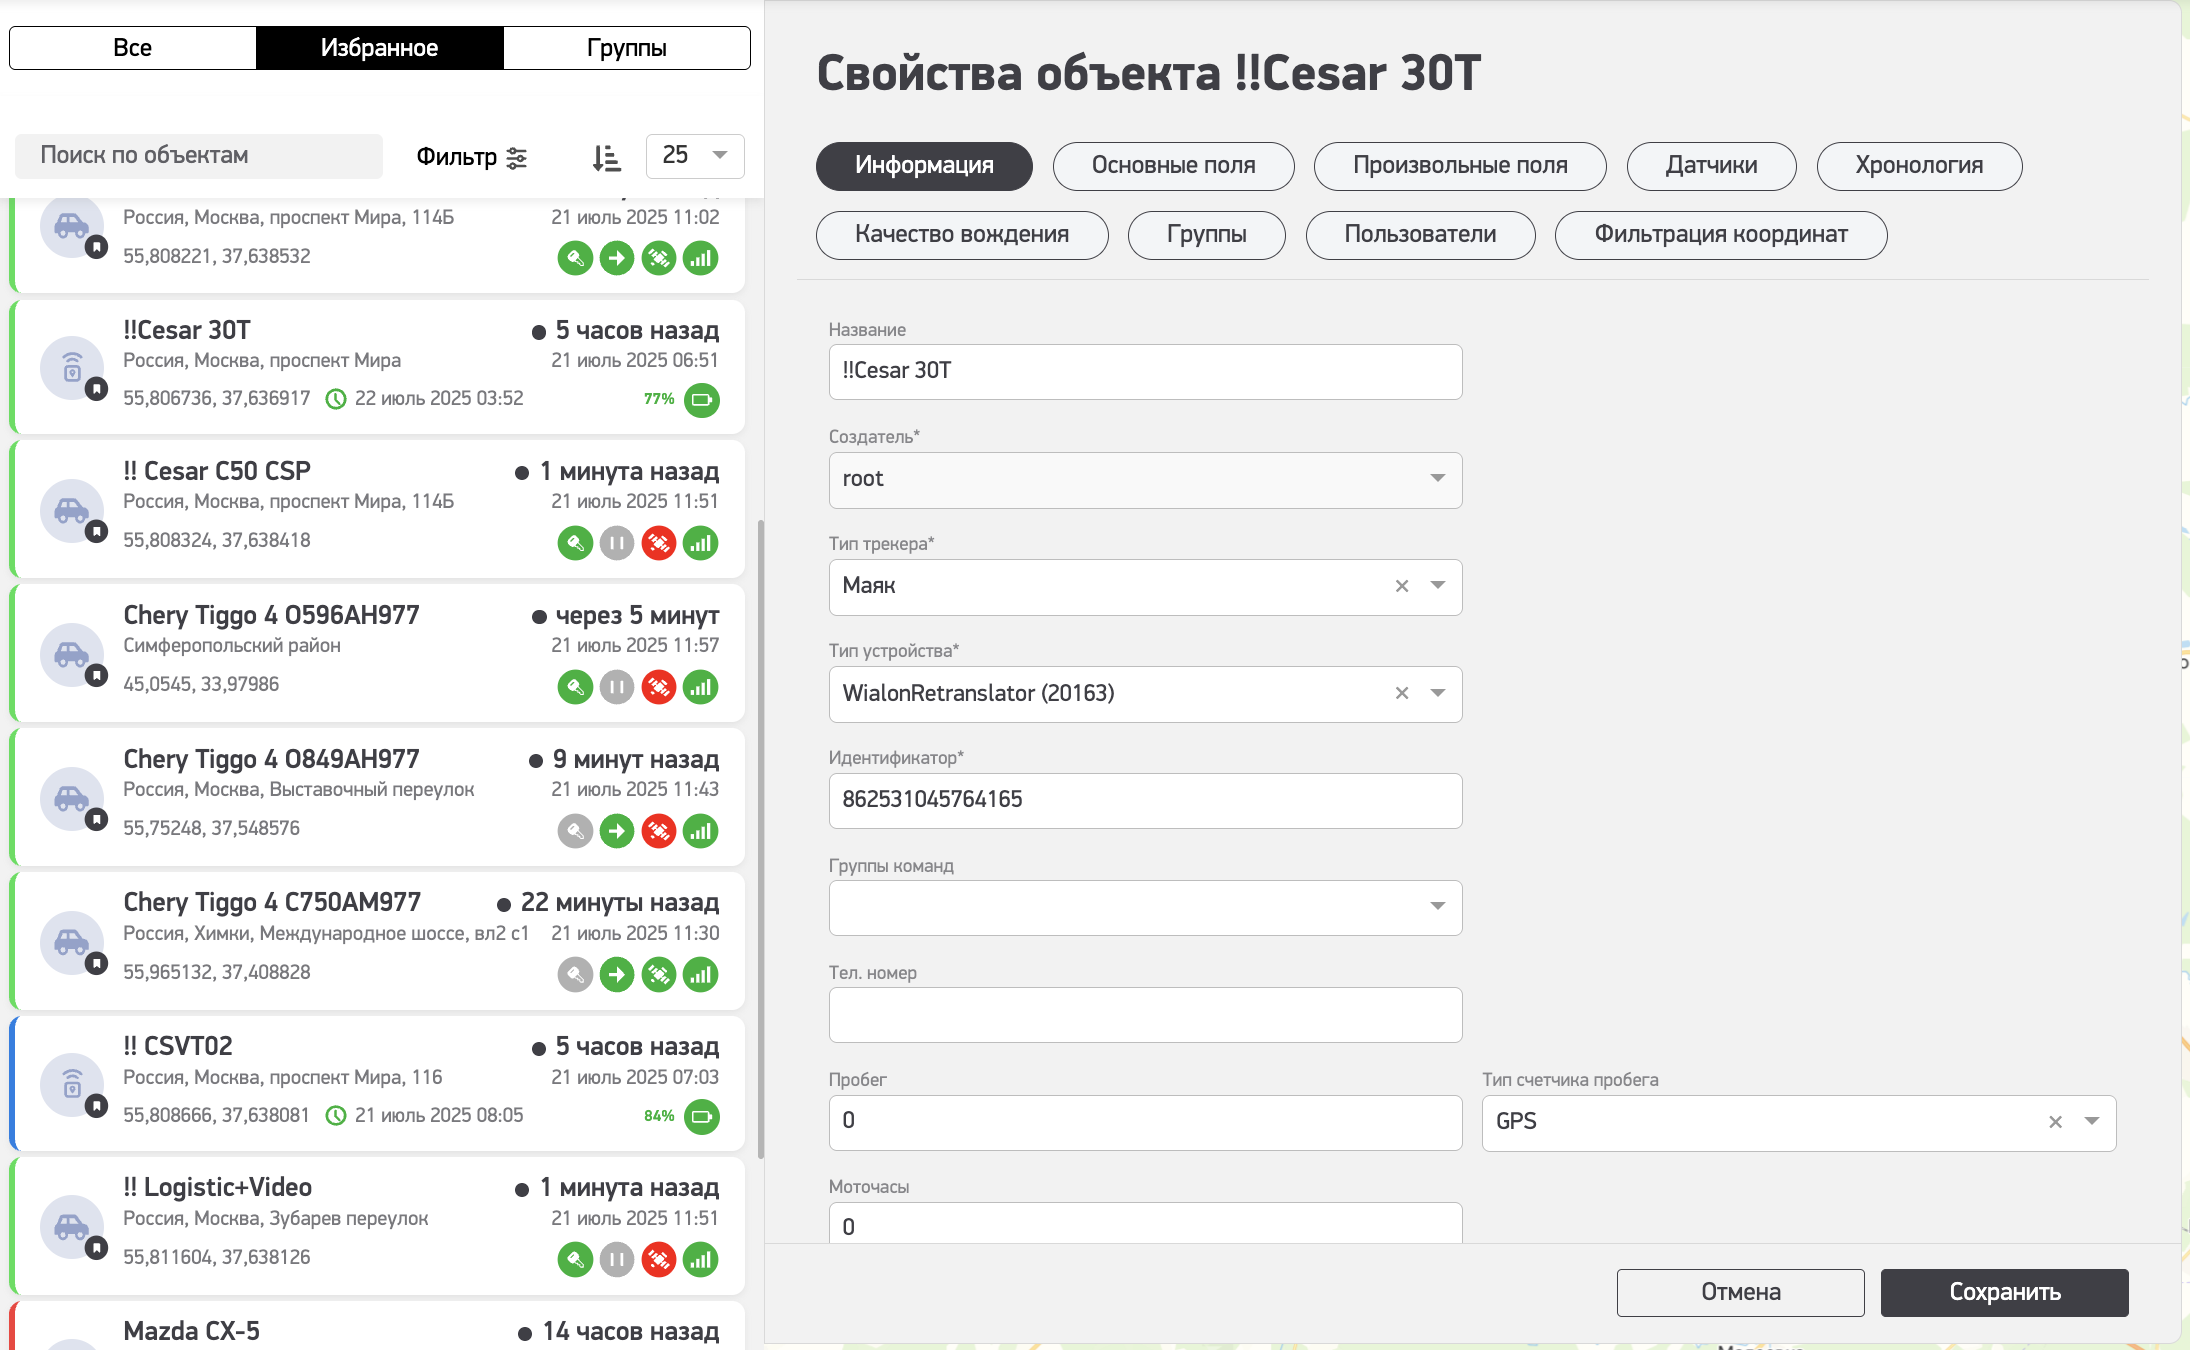The height and width of the screenshot is (1350, 2190).
Task: Click the Моточасы input field
Action: (1146, 1224)
